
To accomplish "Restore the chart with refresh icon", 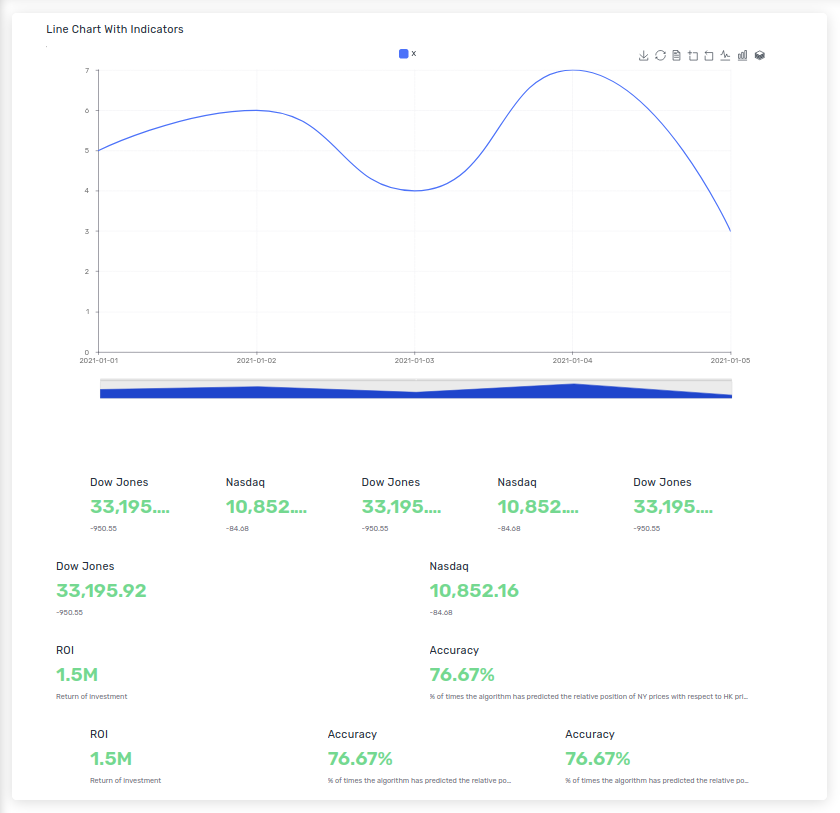I will pyautogui.click(x=660, y=55).
